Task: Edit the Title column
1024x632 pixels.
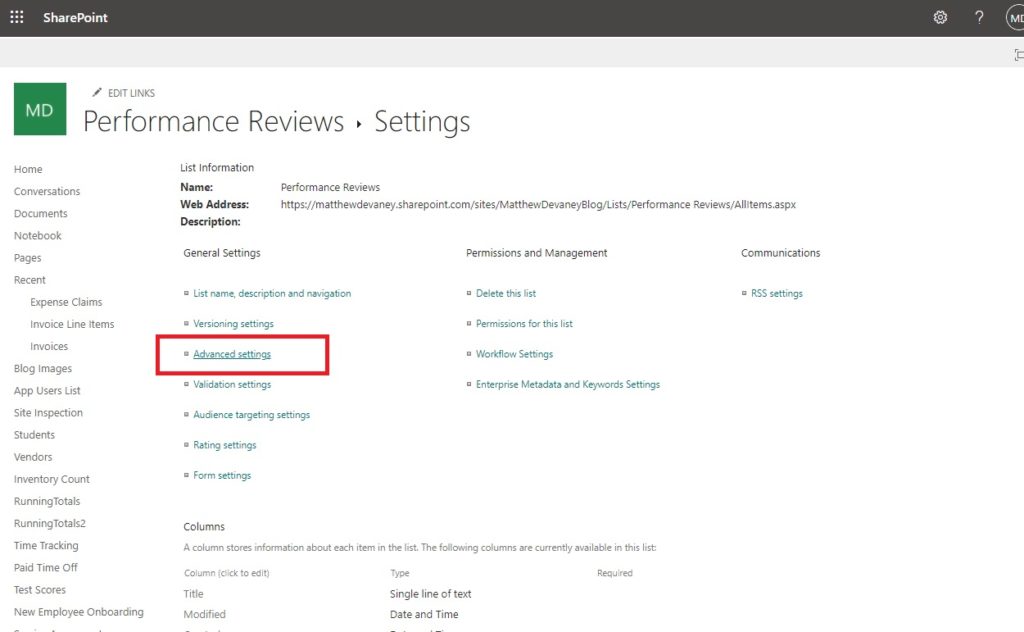Action: (193, 594)
